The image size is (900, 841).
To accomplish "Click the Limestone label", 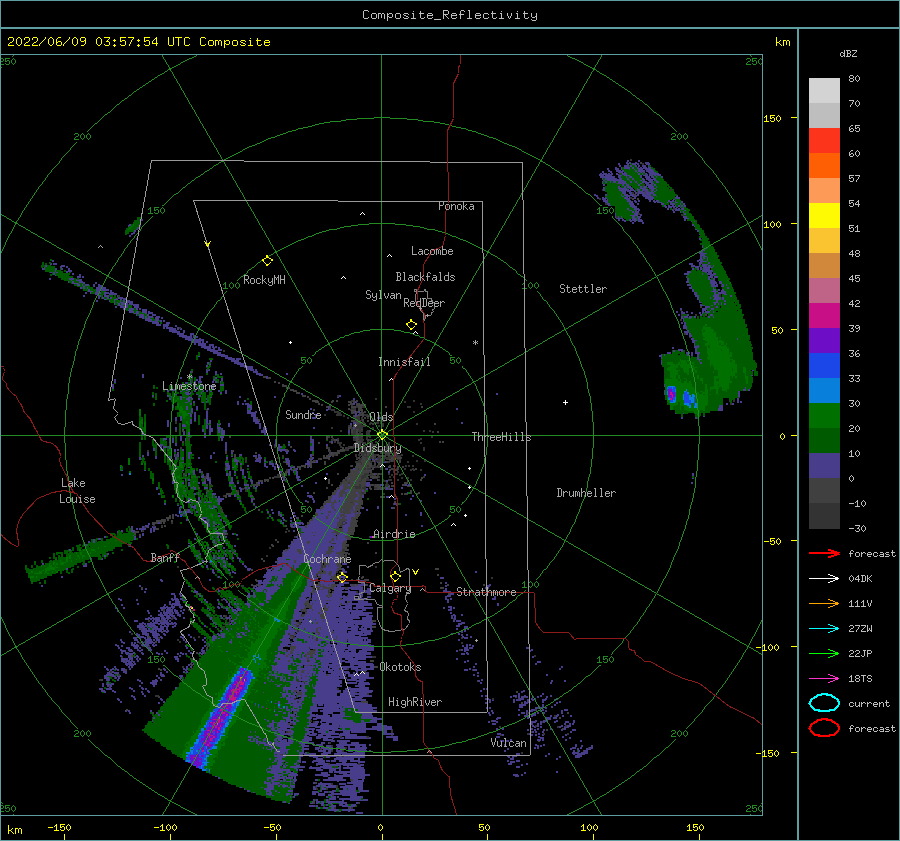I will (x=189, y=386).
